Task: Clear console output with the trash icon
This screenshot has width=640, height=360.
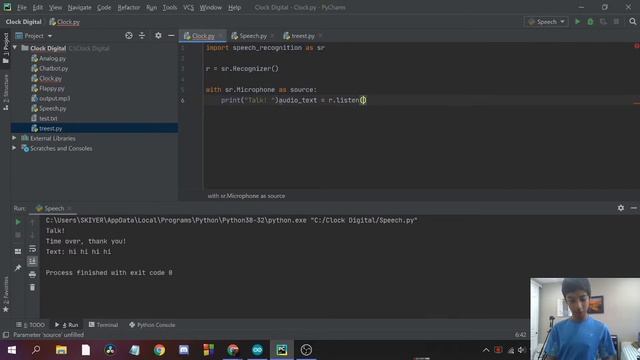Action: tap(32, 287)
